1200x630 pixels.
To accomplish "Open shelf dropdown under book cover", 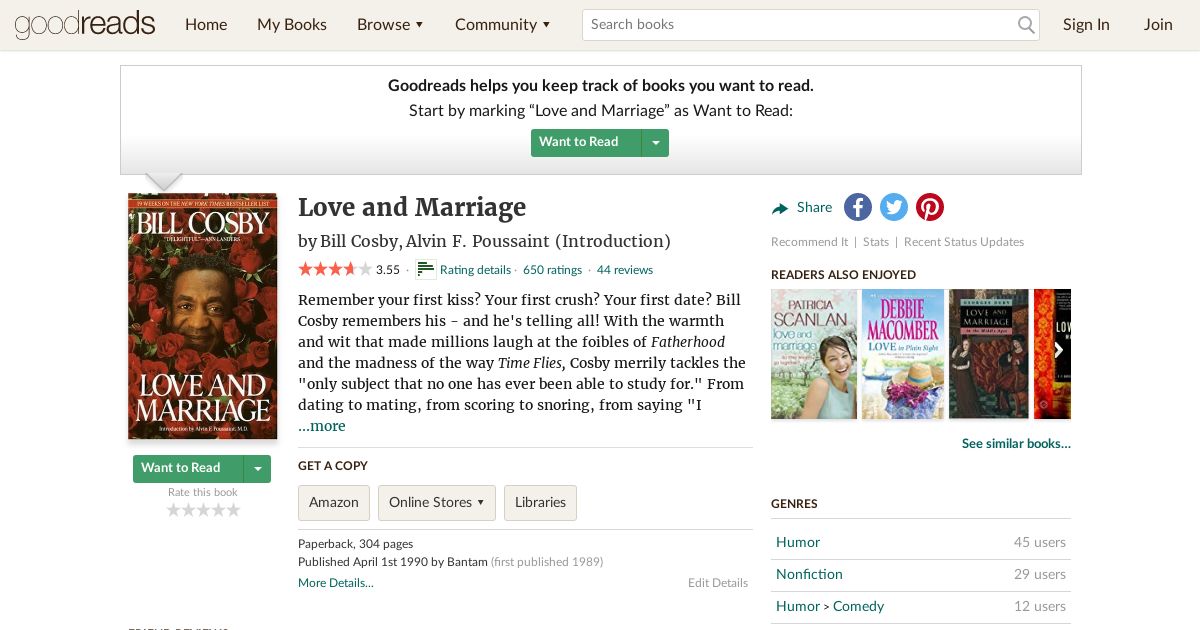I will click(257, 469).
